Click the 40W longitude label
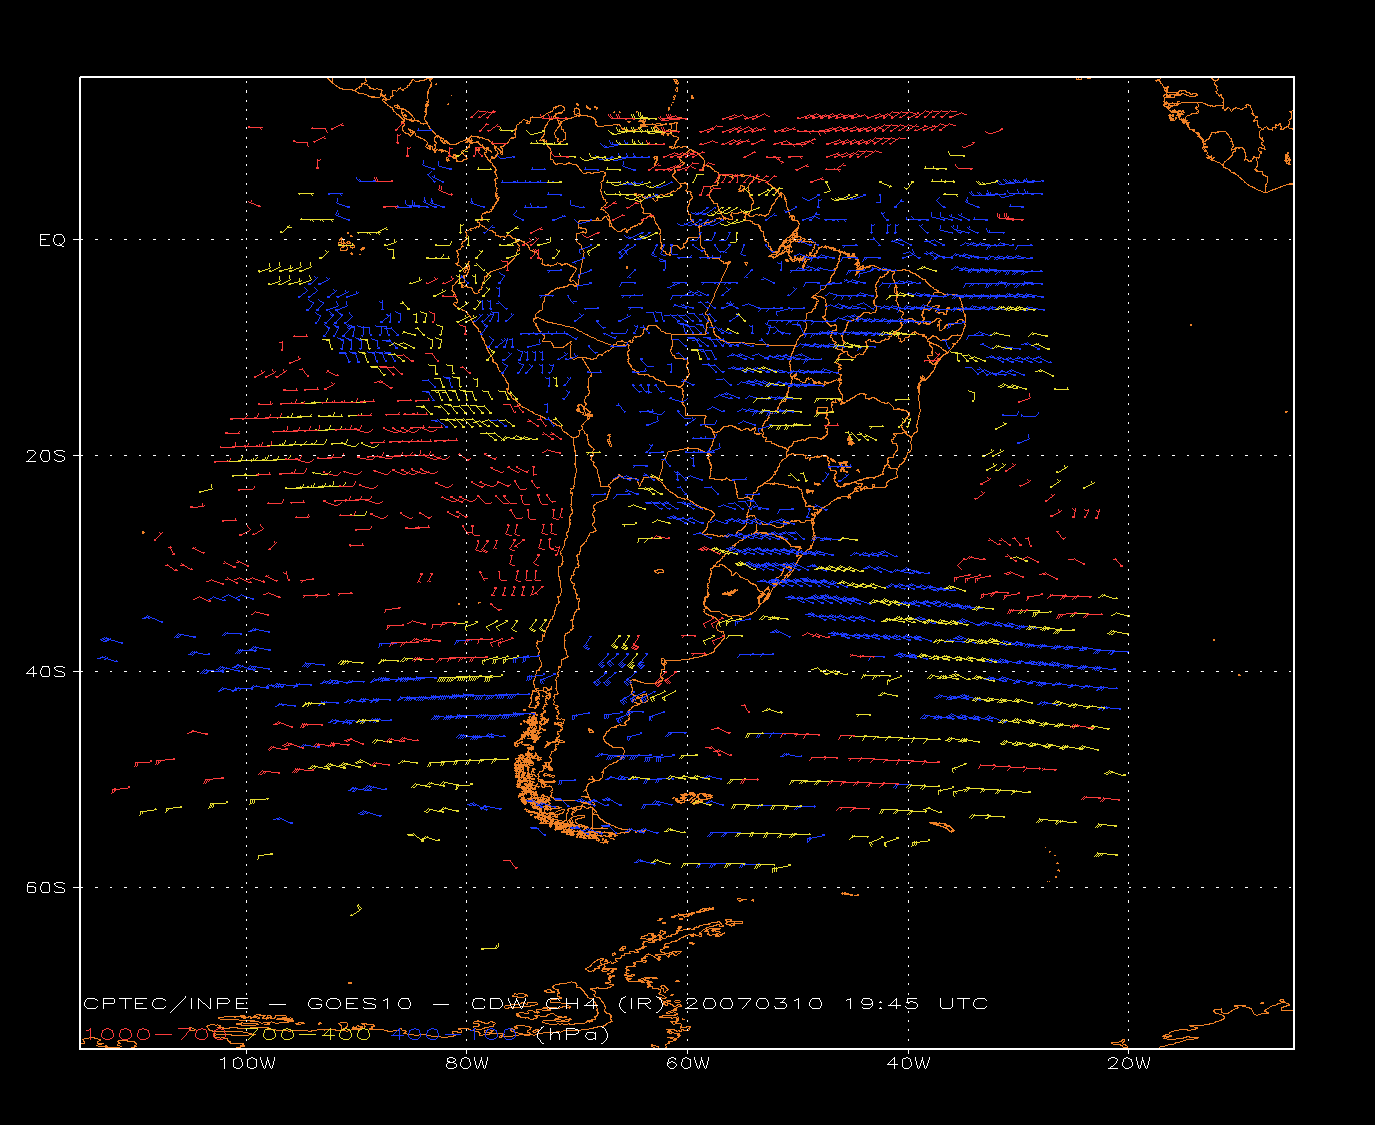 [x=909, y=1063]
